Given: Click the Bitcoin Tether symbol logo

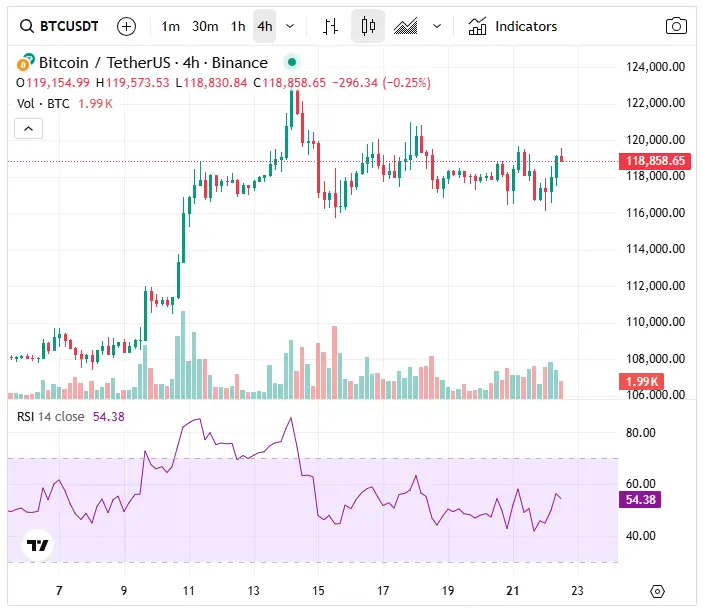Looking at the screenshot, I should 26,62.
